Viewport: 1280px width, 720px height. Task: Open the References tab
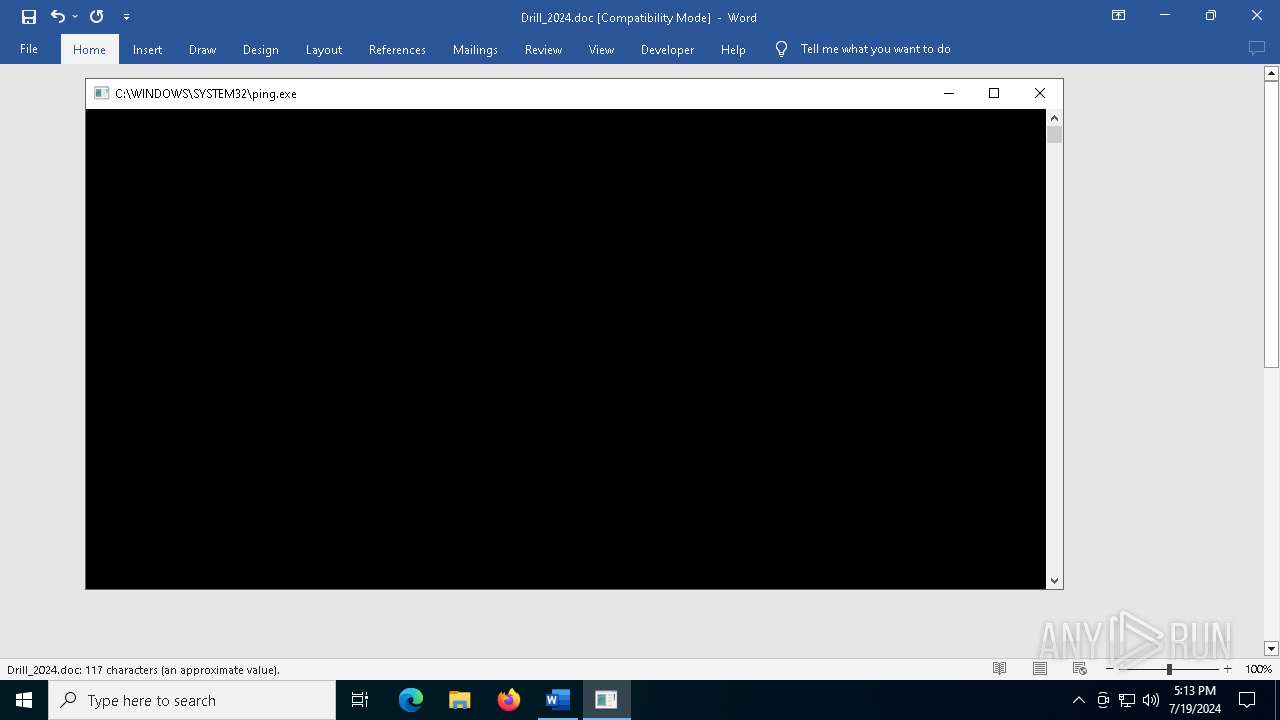tap(397, 49)
